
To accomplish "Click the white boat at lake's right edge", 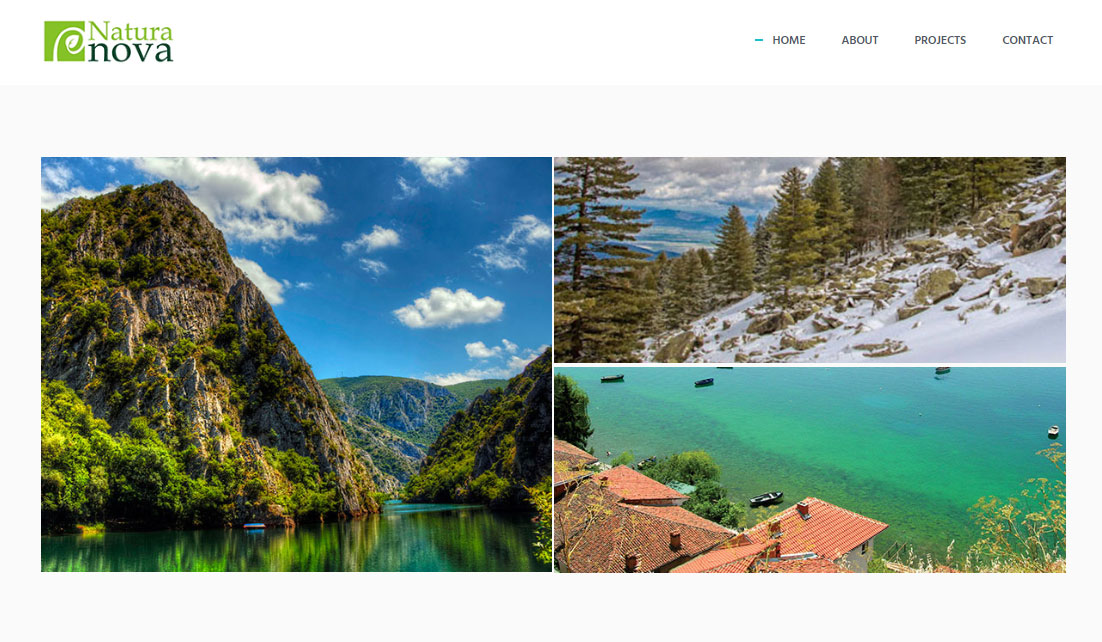I will [x=1053, y=431].
